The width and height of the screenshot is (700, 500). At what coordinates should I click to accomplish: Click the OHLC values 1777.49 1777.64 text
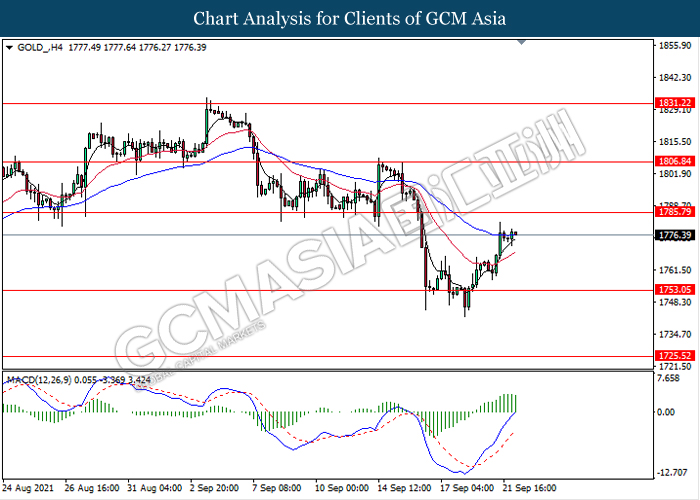click(x=102, y=48)
